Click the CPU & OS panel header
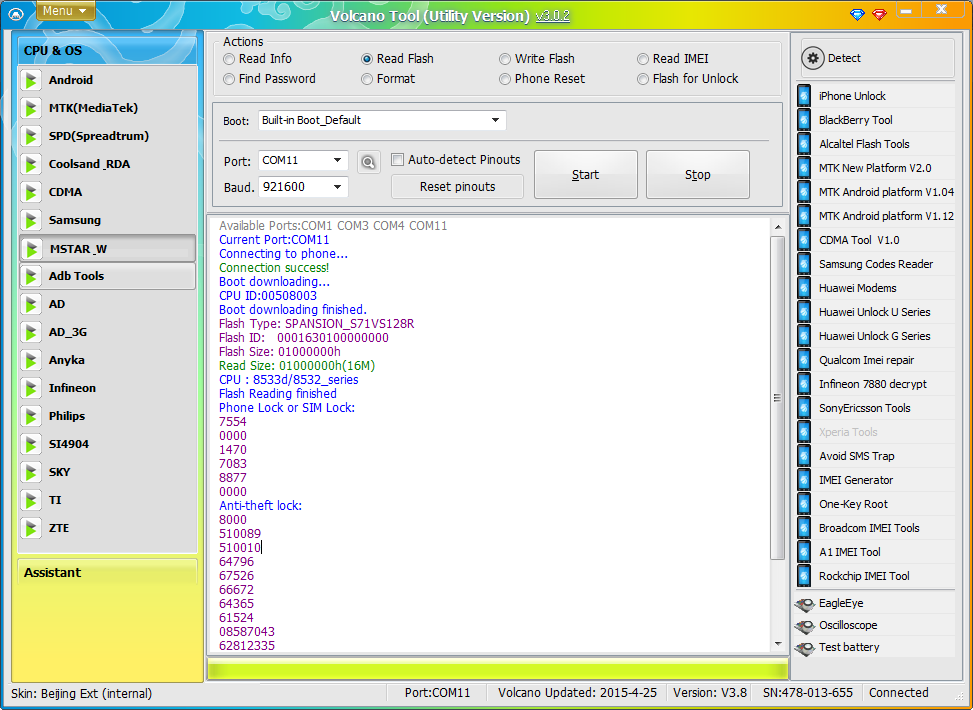The image size is (973, 710). coord(107,51)
